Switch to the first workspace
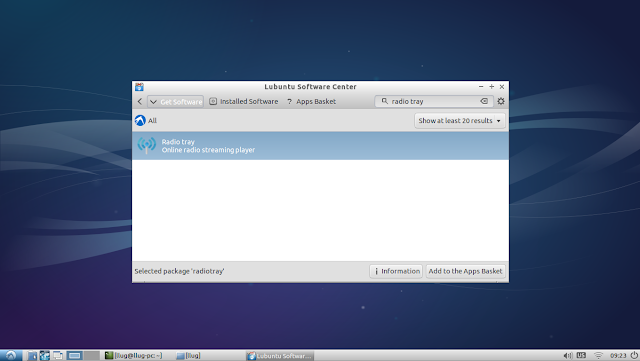640x361 pixels. (x=75, y=355)
